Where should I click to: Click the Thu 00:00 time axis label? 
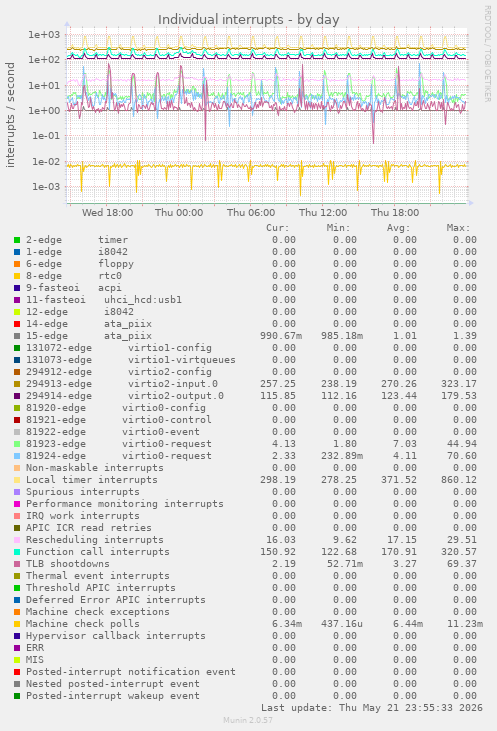179,213
